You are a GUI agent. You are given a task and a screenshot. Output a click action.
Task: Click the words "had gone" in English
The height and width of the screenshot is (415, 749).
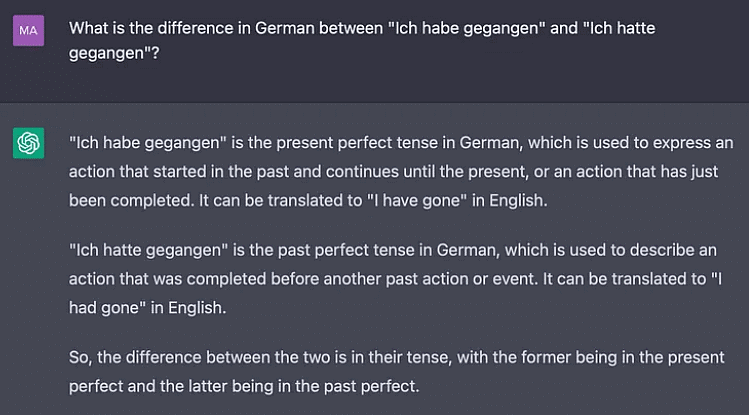coord(104,308)
